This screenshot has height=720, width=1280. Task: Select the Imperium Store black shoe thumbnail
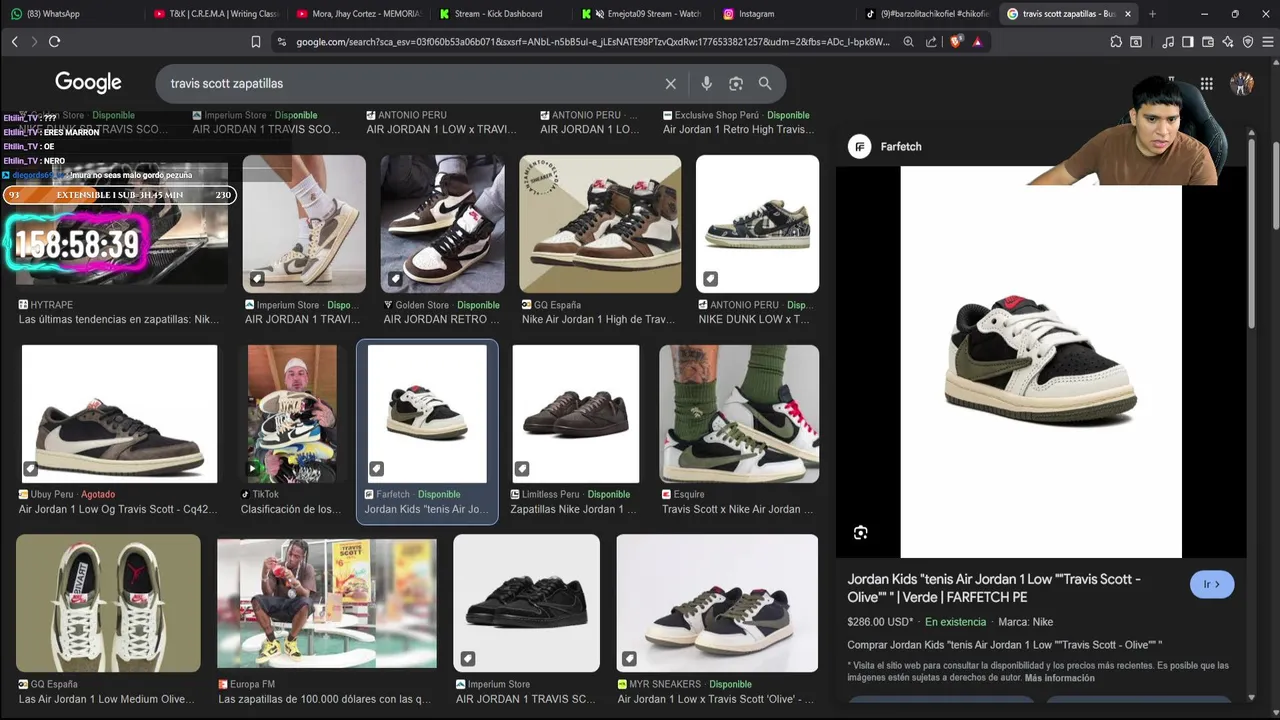click(x=526, y=603)
